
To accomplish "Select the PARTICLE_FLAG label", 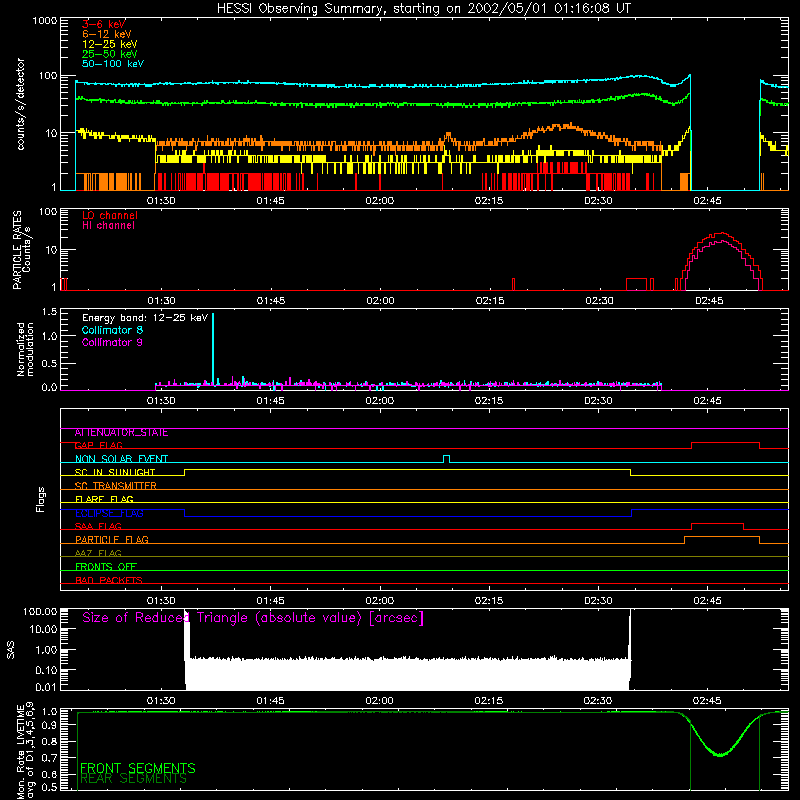I will (x=112, y=539).
